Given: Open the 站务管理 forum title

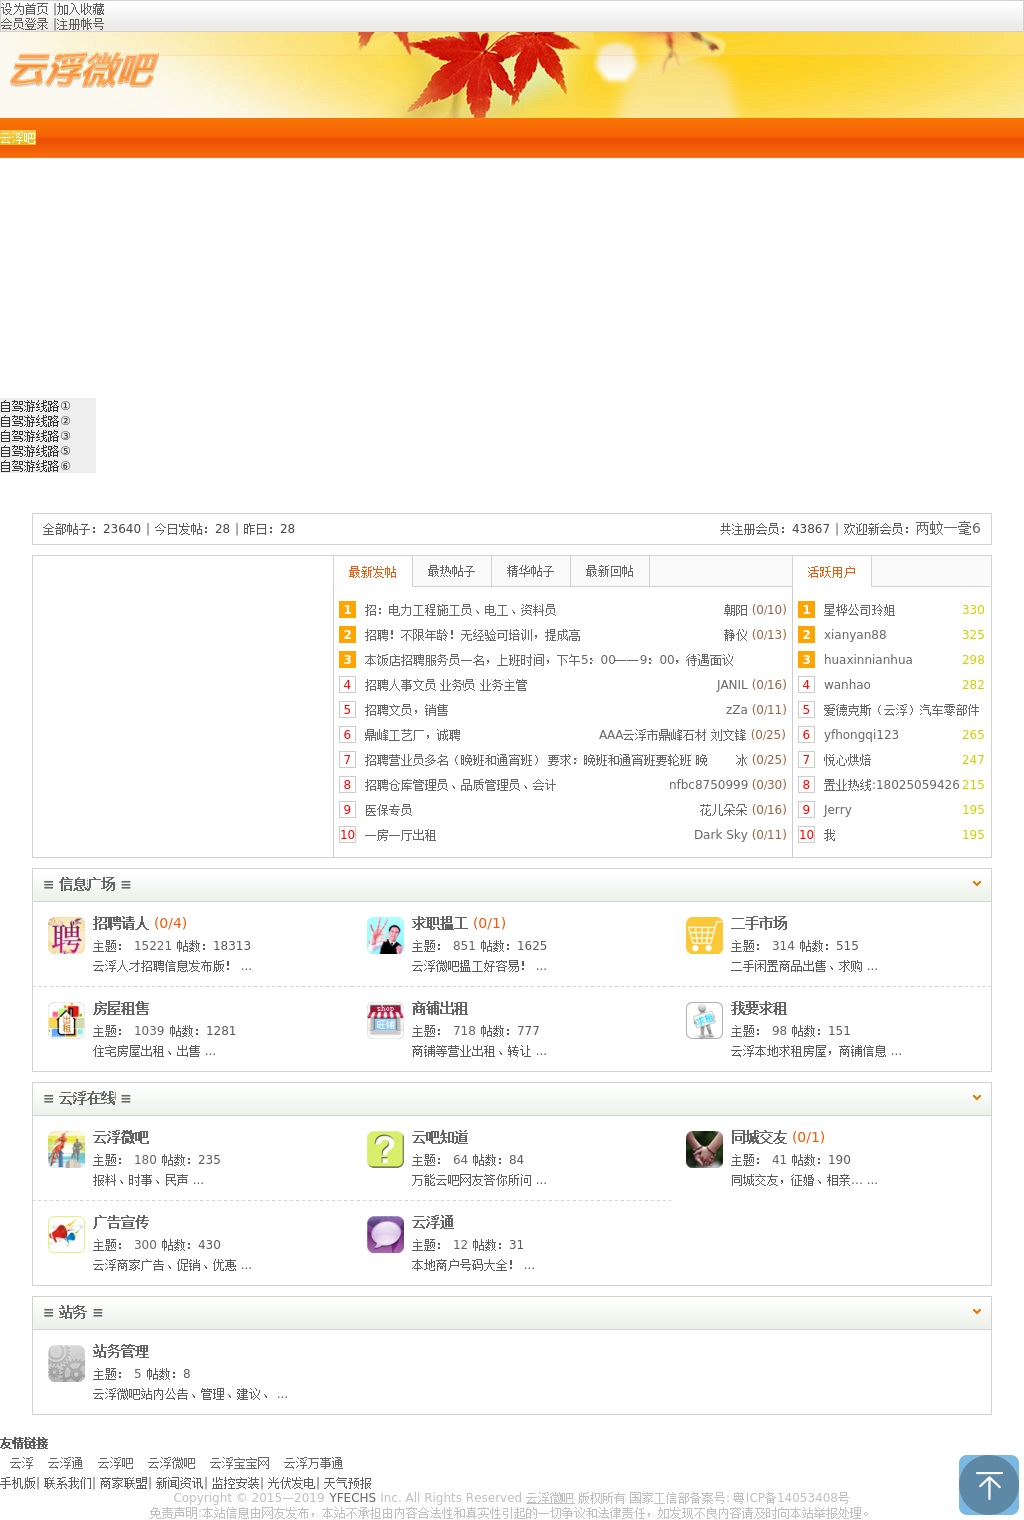Looking at the screenshot, I should pyautogui.click(x=121, y=1351).
